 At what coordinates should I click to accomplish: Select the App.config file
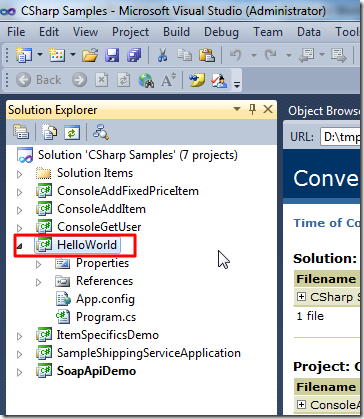[x=105, y=299]
